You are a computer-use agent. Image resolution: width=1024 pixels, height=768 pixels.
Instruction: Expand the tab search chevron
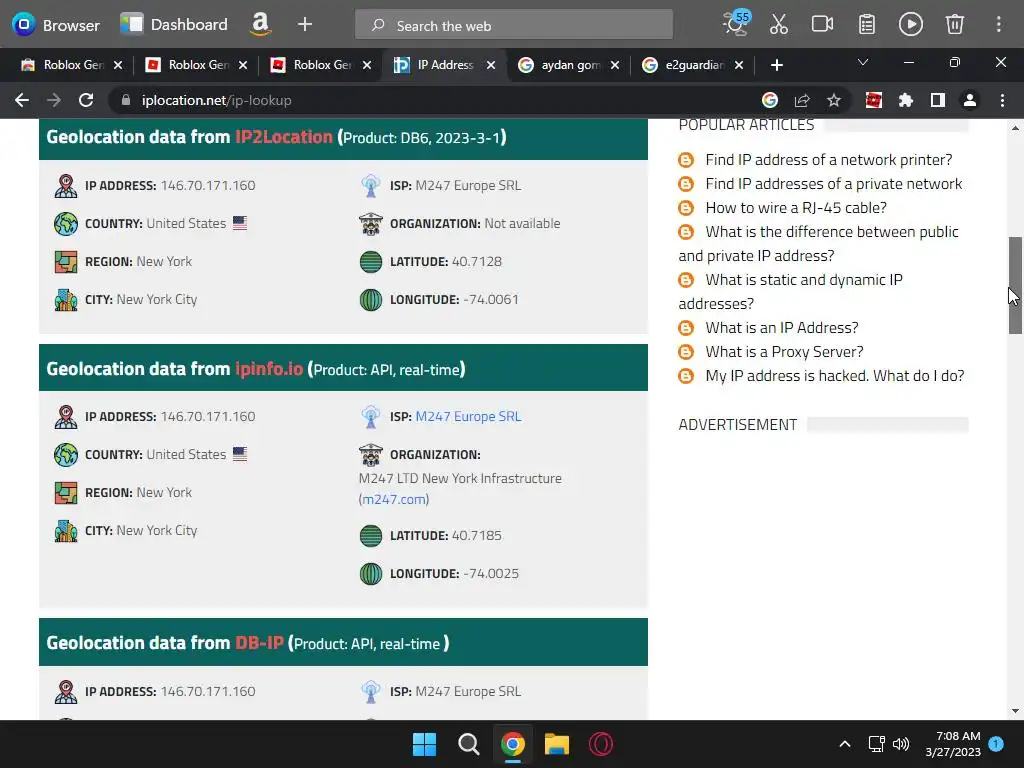coord(863,63)
